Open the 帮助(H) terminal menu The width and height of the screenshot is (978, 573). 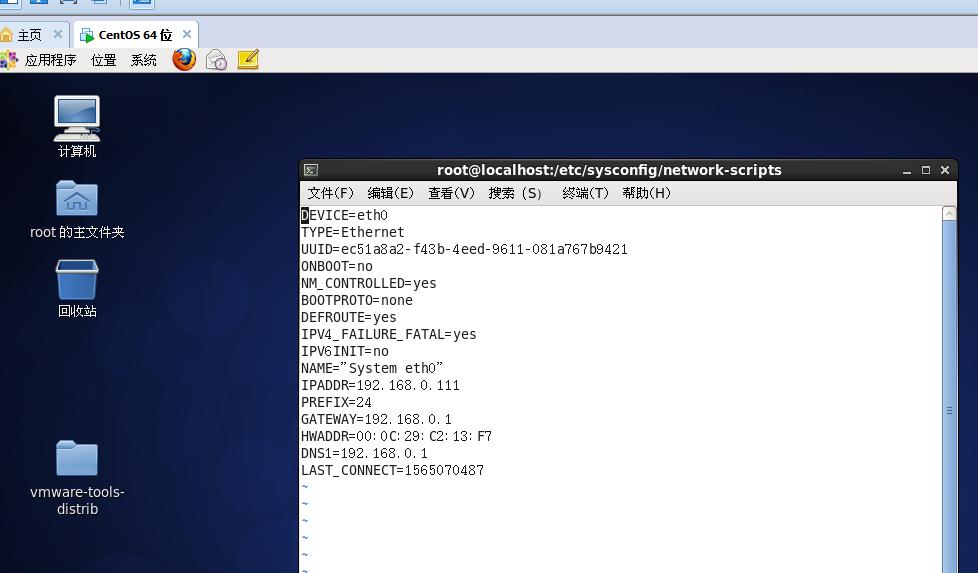[646, 193]
